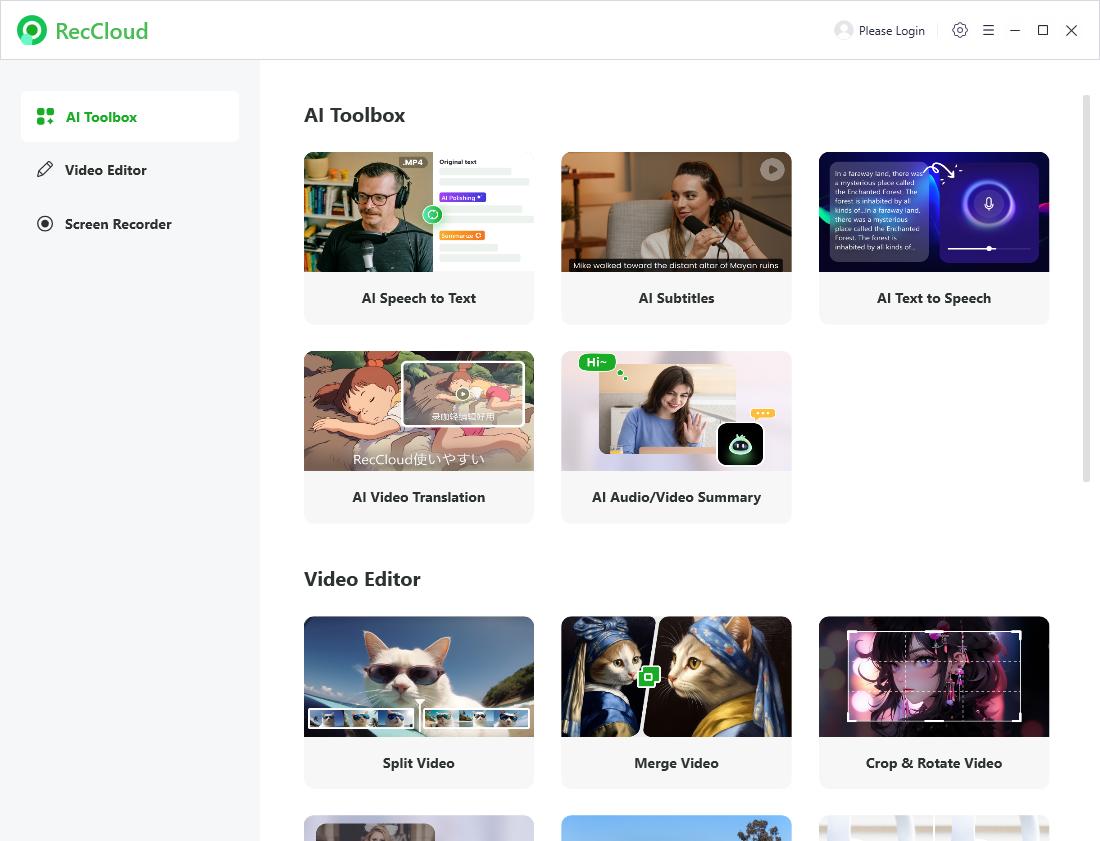The height and width of the screenshot is (841, 1100).
Task: Click the RecCloud logo icon
Action: tap(32, 30)
